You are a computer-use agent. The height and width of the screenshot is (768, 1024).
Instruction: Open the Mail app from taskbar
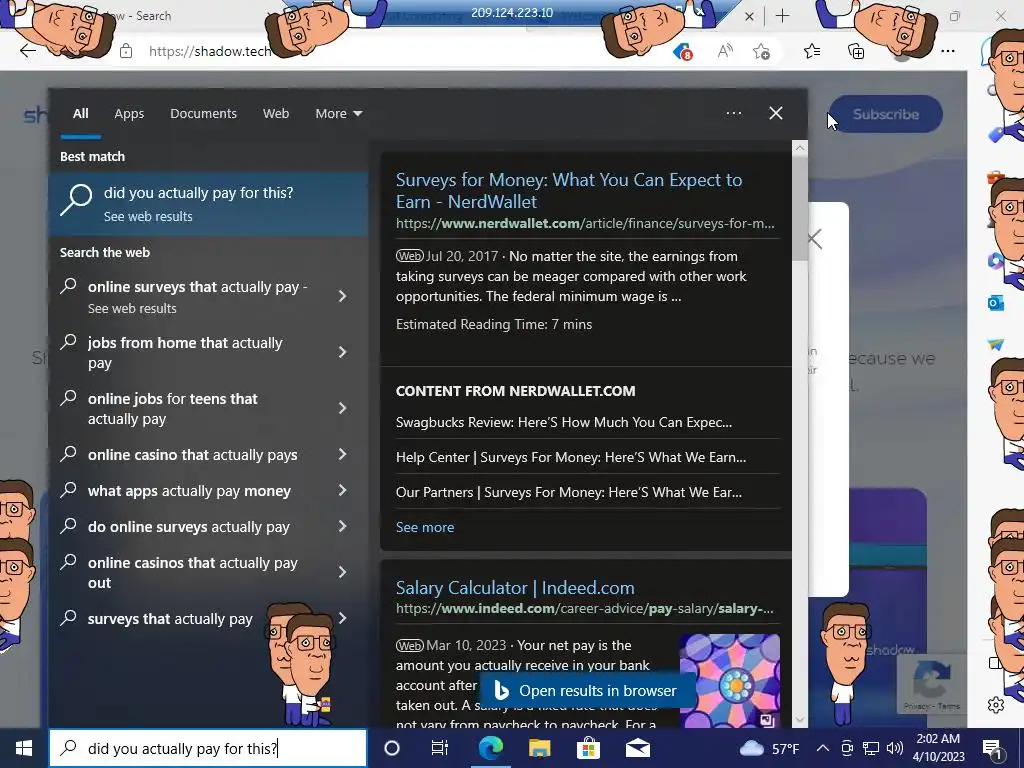637,748
